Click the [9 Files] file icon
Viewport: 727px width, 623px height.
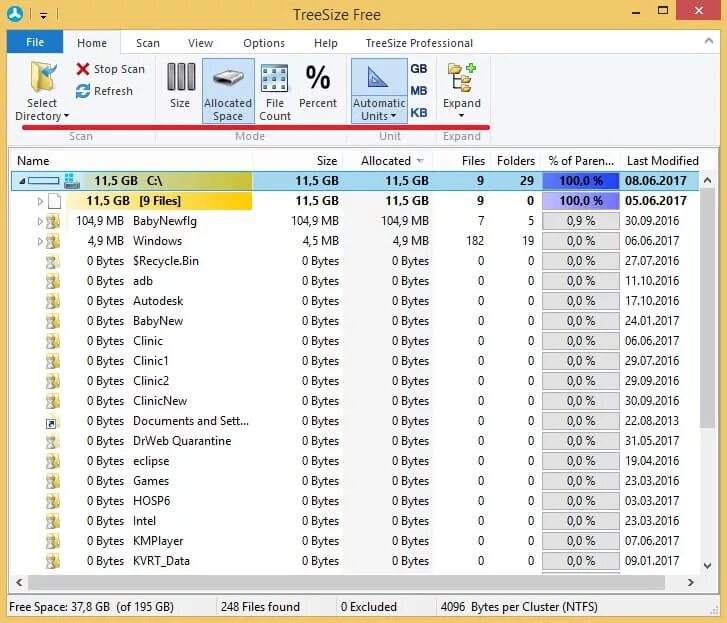[55, 201]
